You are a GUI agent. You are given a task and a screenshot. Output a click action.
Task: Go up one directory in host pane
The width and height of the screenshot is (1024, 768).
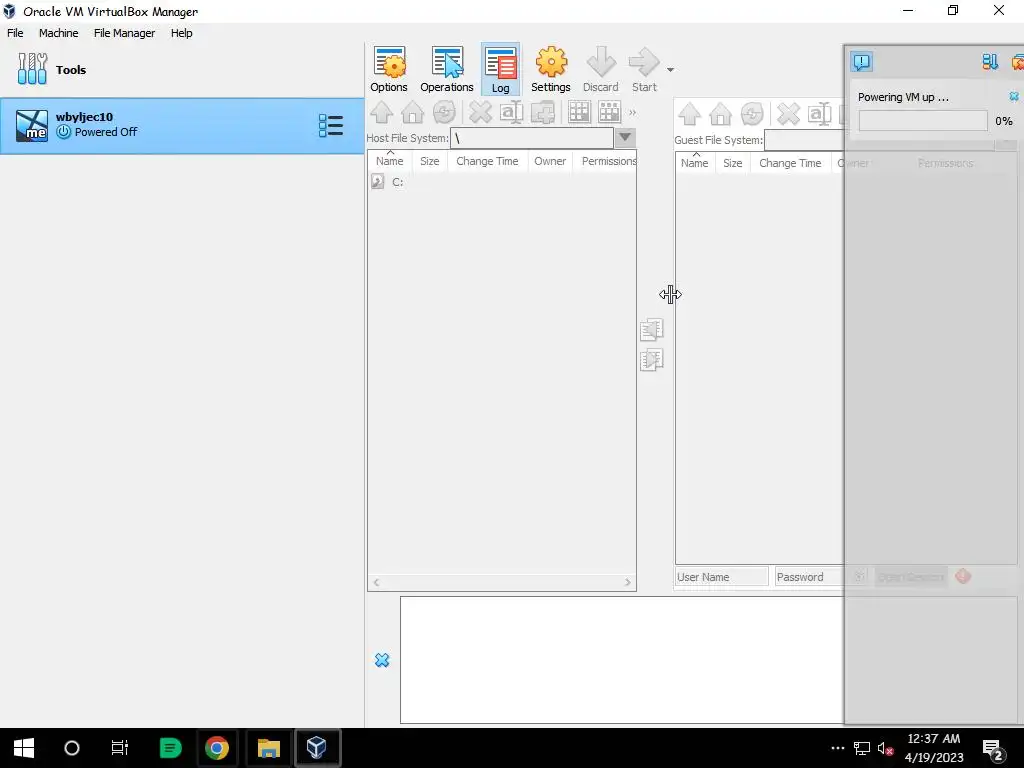(382, 112)
